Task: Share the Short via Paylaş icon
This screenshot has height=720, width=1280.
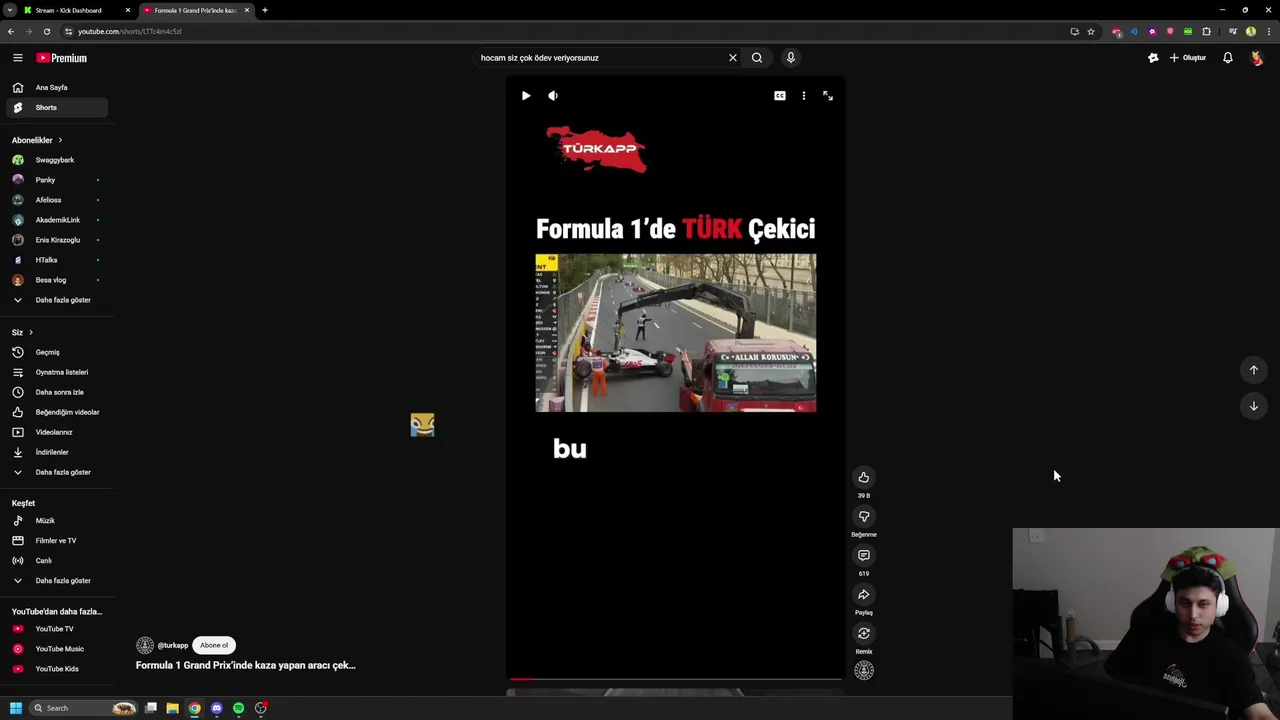Action: [x=864, y=594]
